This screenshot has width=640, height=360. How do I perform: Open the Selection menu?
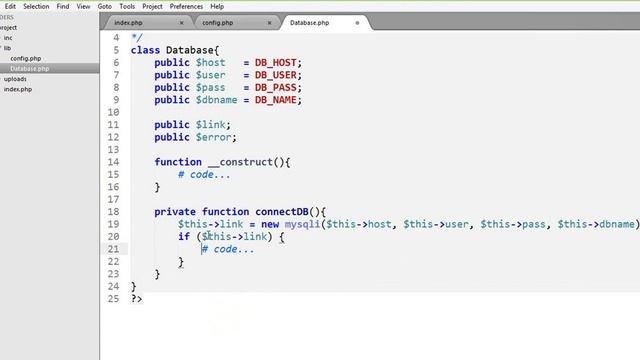tap(36, 7)
